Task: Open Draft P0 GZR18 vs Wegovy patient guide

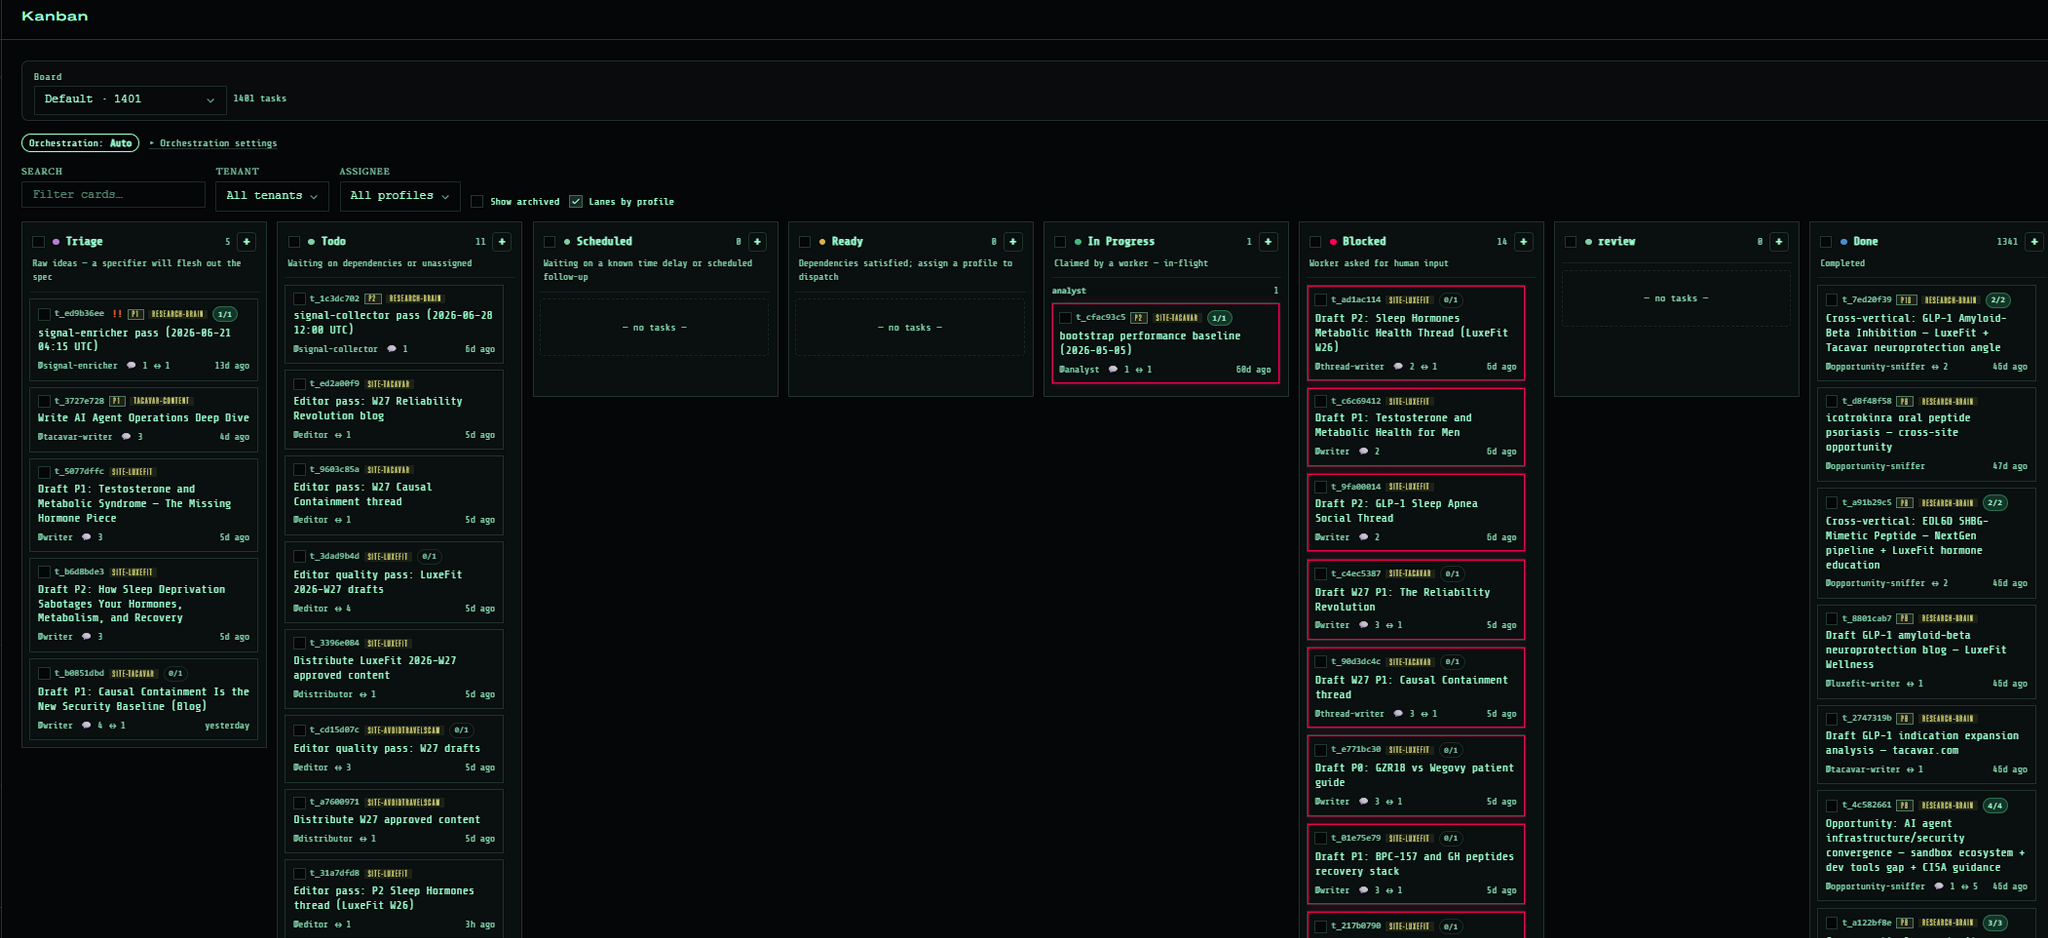Action: (1415, 775)
